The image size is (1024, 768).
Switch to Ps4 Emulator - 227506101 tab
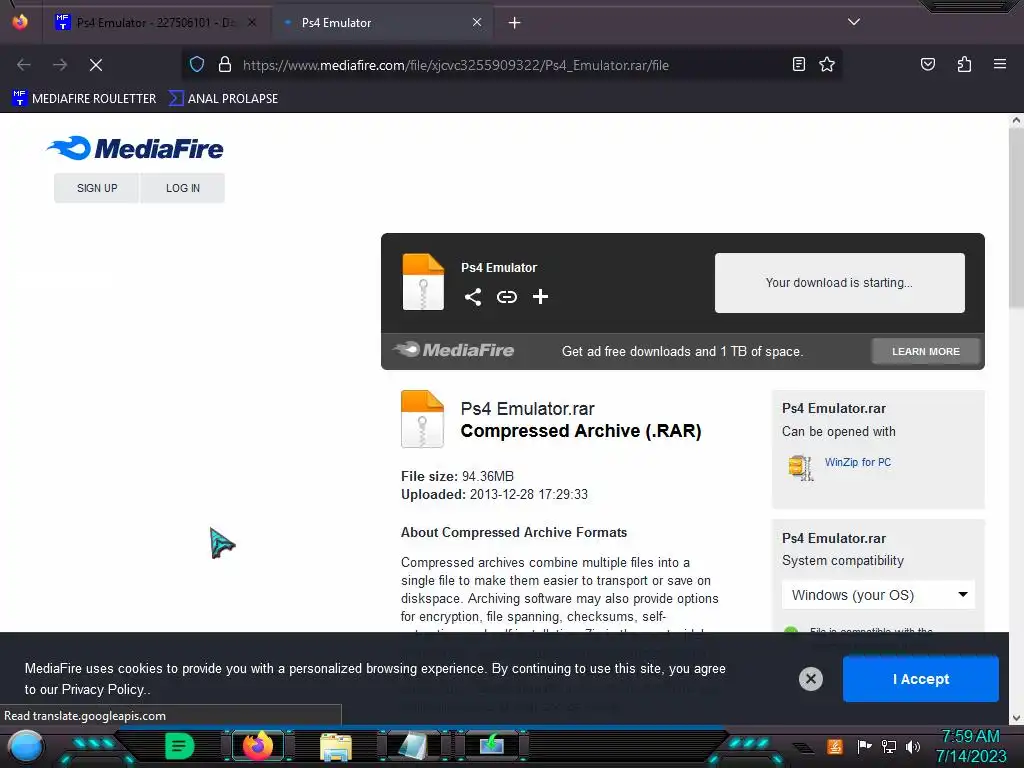[x=157, y=23]
